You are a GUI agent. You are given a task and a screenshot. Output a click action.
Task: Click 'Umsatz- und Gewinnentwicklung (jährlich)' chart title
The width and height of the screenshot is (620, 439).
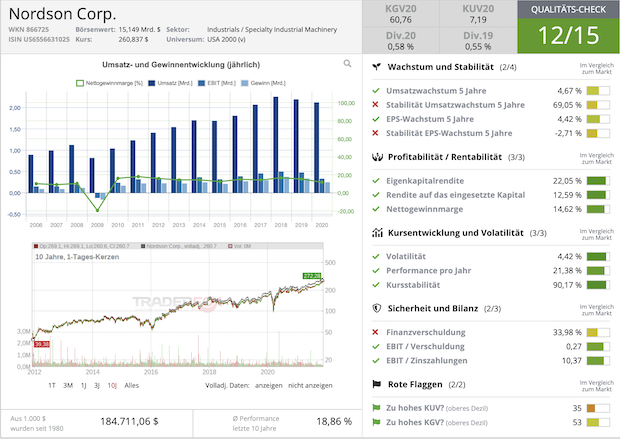click(181, 64)
